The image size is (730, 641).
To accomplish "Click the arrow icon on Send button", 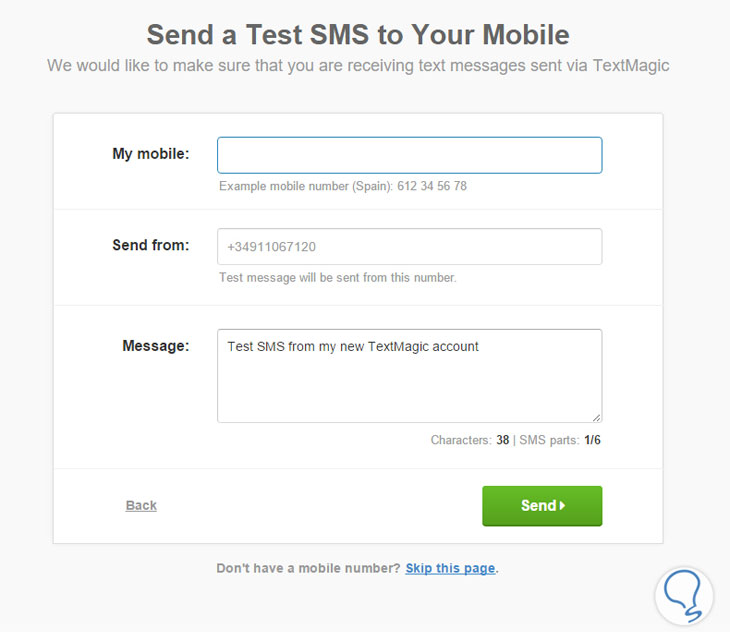I will (x=562, y=506).
